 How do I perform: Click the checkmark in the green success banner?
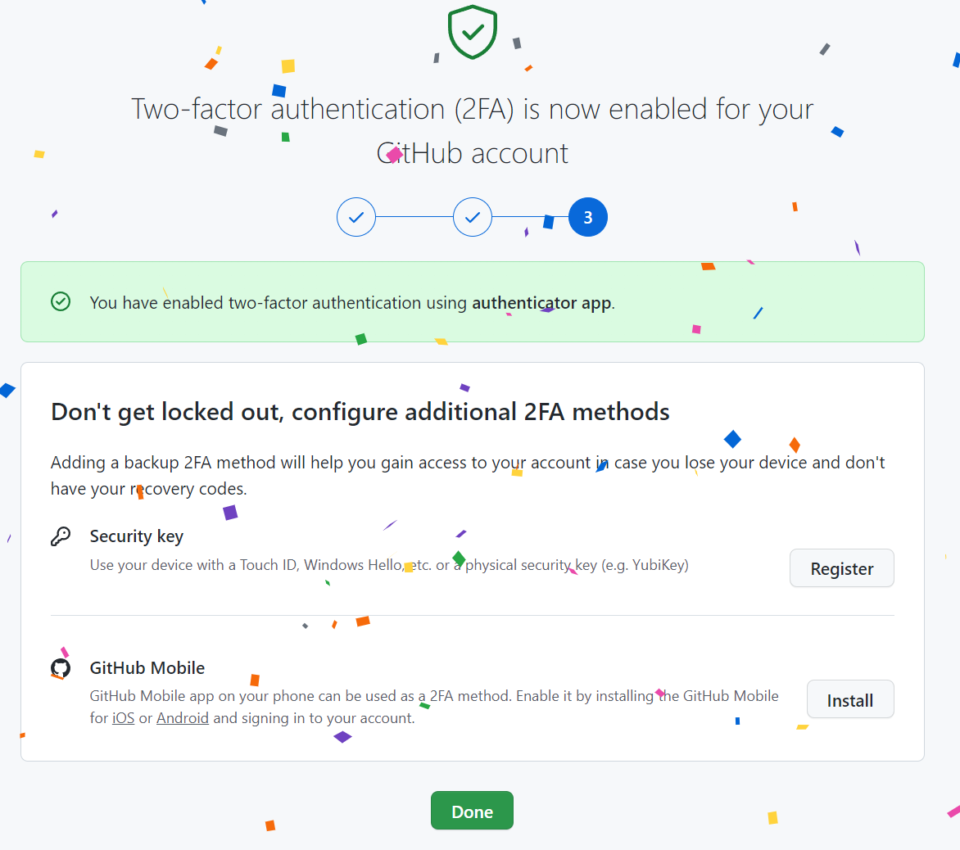click(x=60, y=301)
